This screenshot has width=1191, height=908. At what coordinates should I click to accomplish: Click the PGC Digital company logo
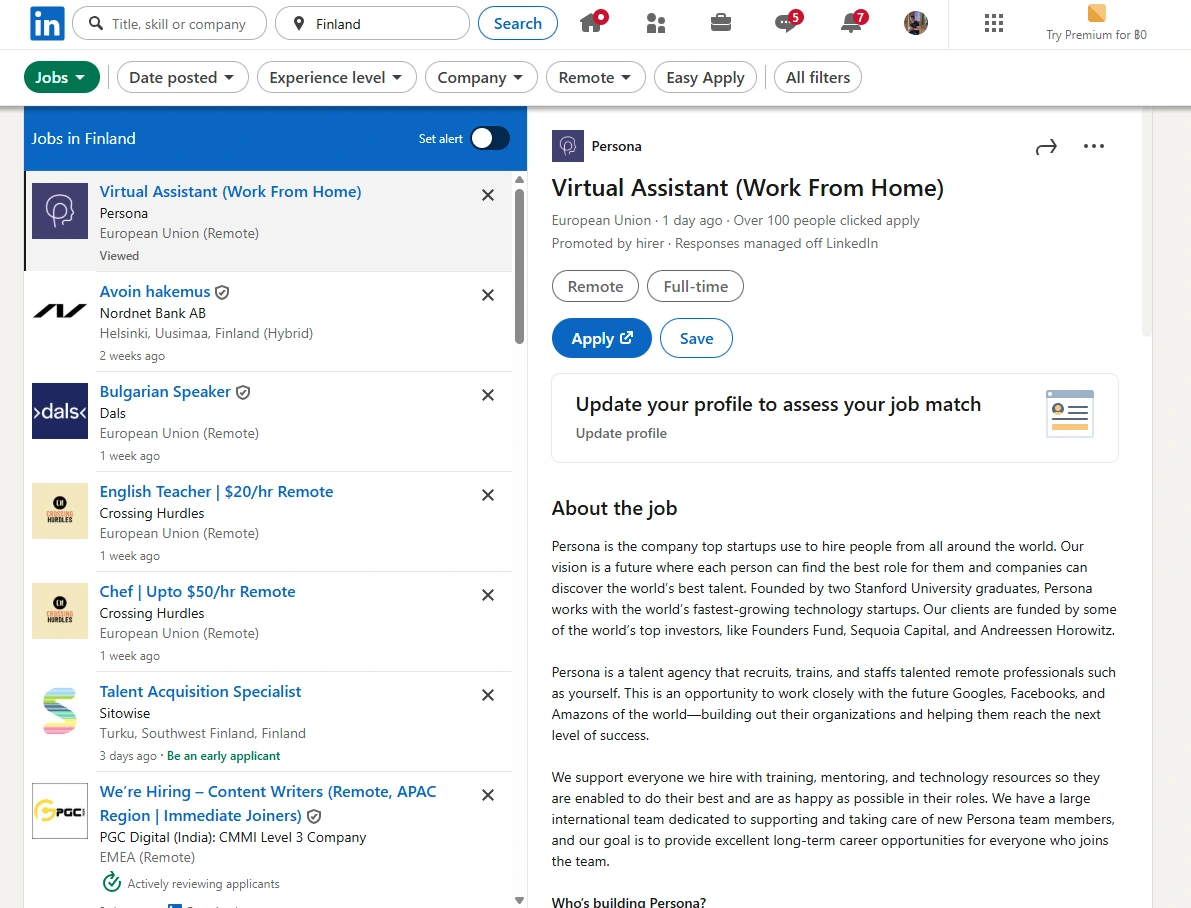60,812
